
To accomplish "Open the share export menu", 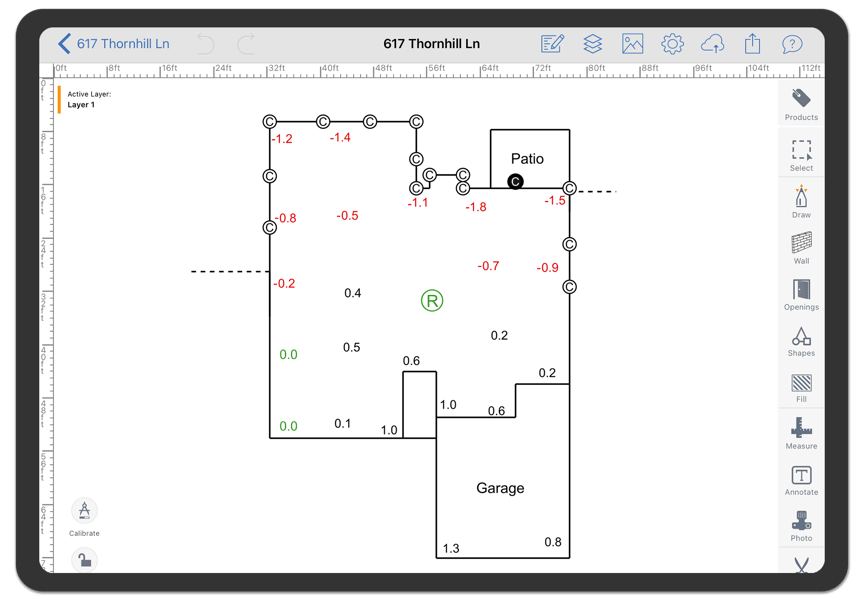I will (x=752, y=44).
